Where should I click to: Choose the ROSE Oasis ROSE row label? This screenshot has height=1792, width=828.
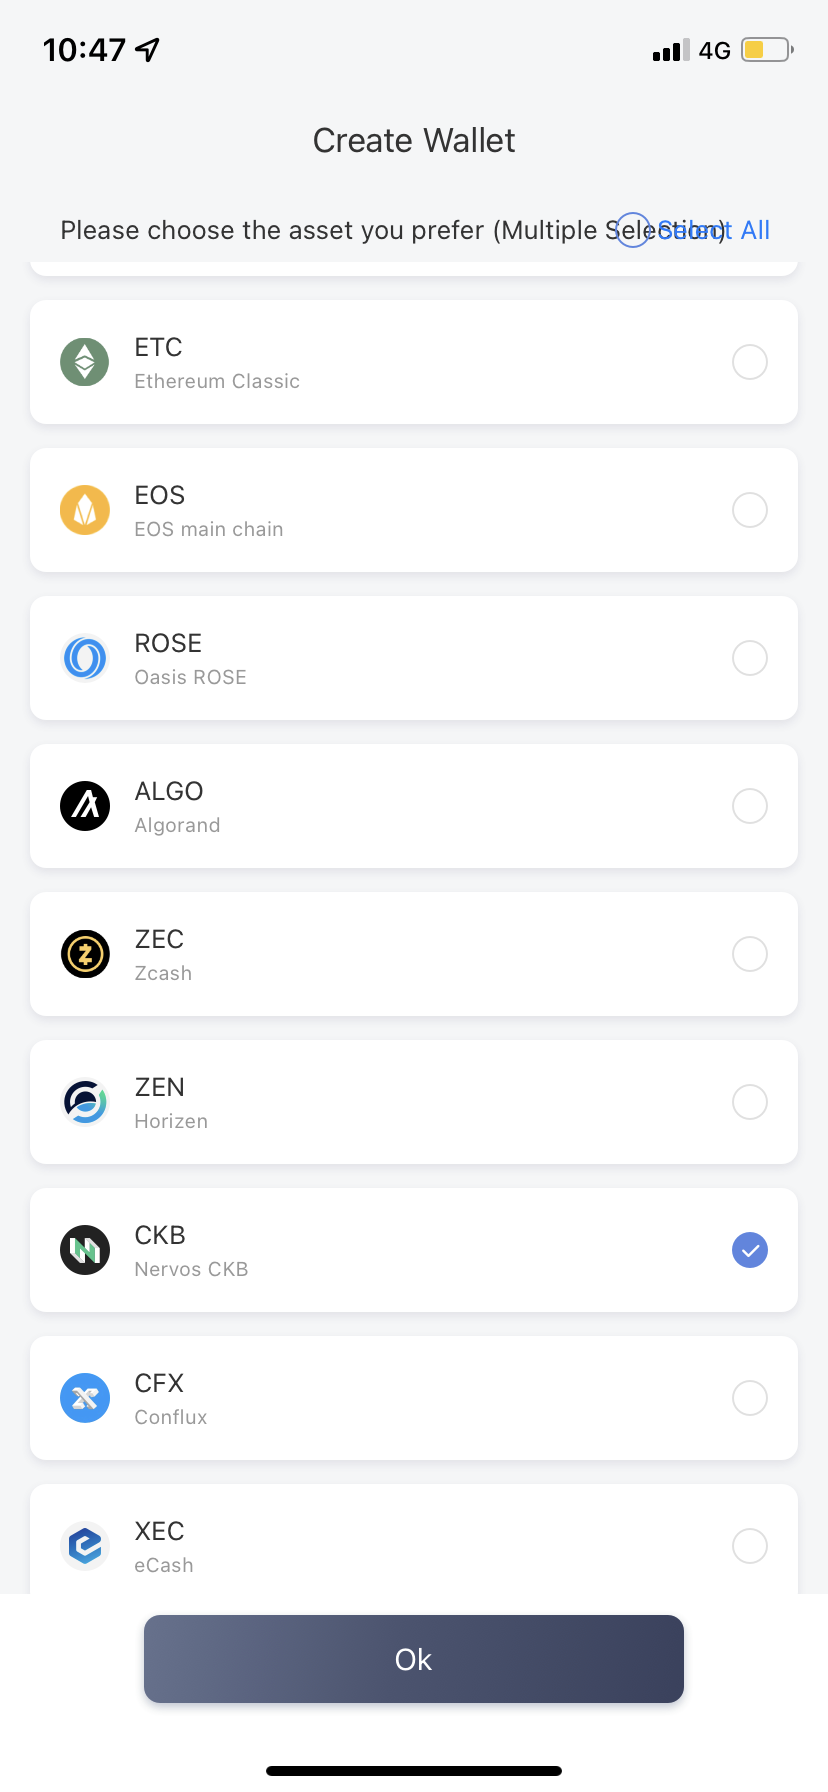click(190, 659)
